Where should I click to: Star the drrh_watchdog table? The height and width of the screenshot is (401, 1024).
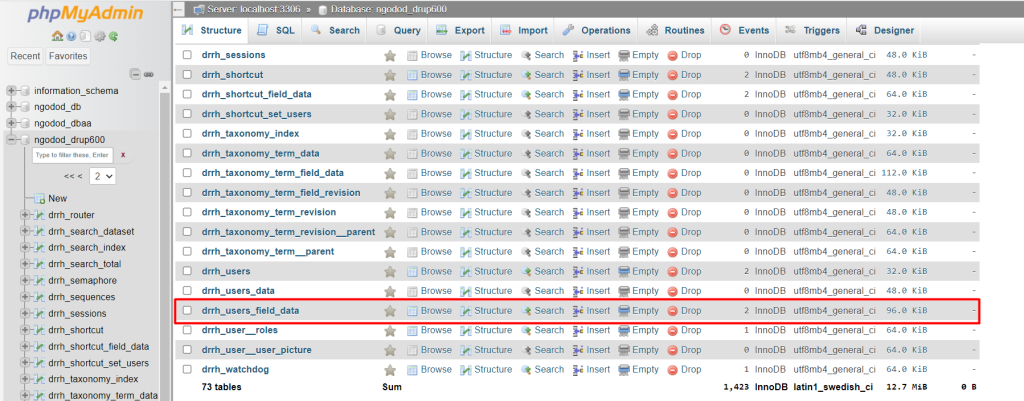coord(390,370)
